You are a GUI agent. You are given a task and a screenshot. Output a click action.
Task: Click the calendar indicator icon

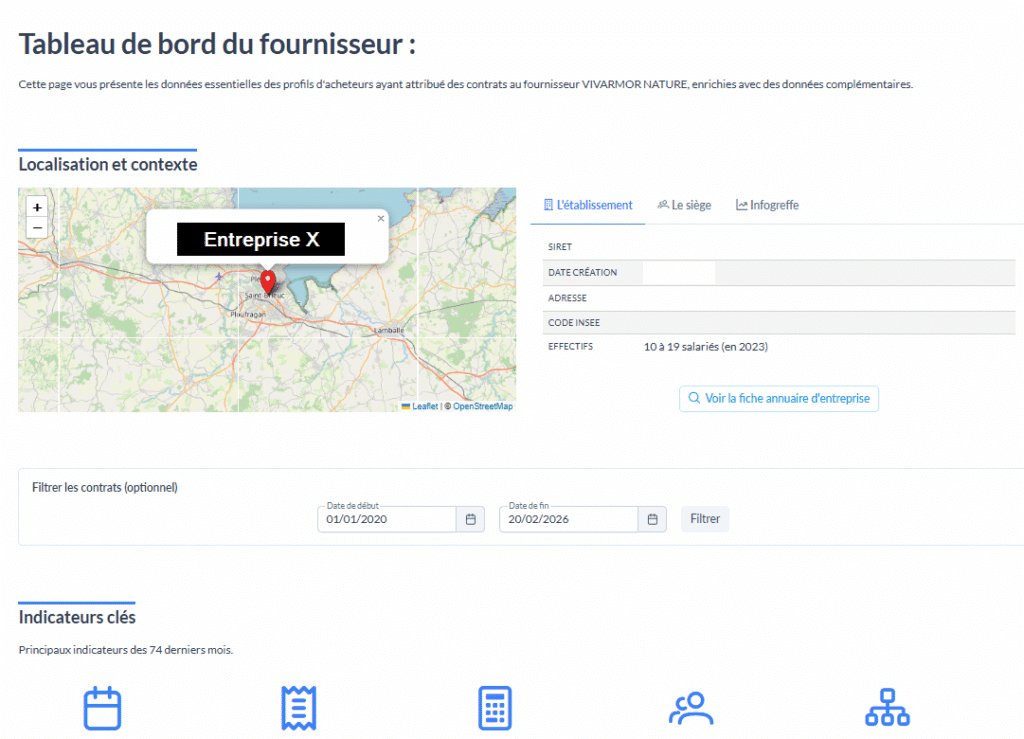tap(102, 708)
